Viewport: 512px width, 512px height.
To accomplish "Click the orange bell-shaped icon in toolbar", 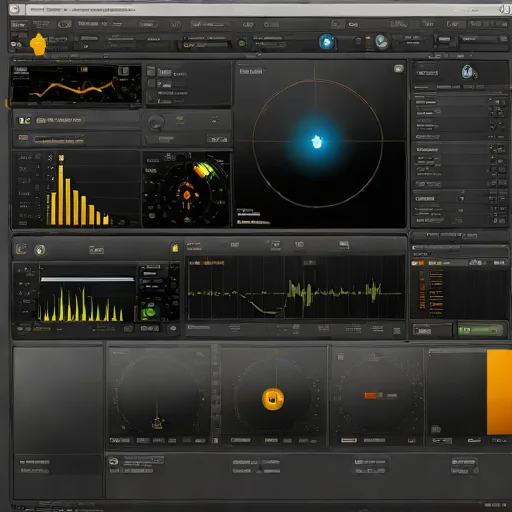I will (38, 44).
